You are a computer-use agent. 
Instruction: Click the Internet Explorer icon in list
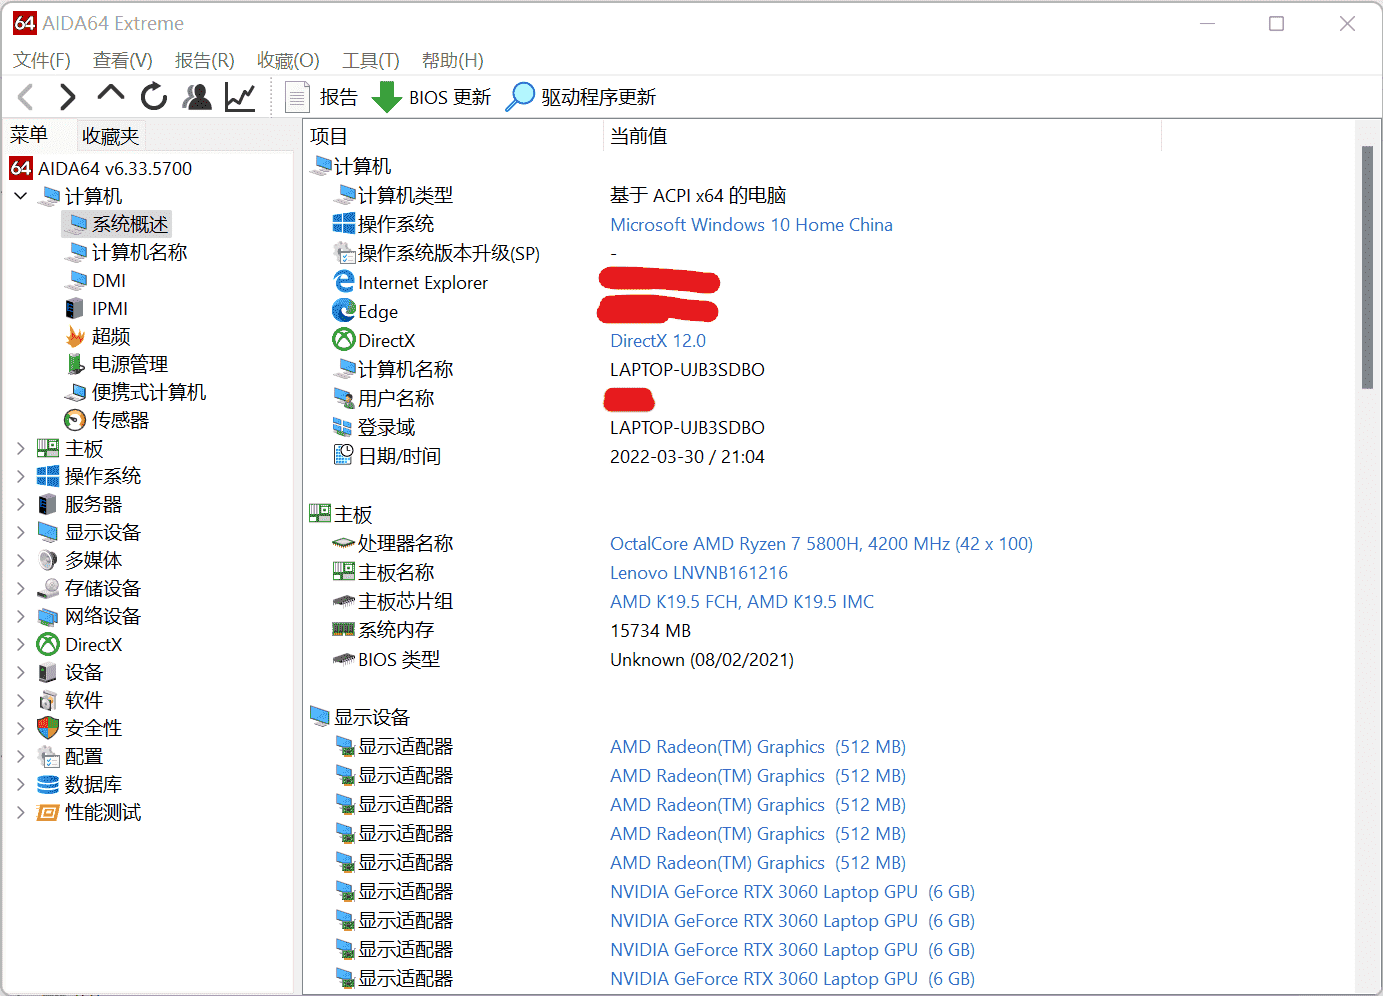pos(344,282)
